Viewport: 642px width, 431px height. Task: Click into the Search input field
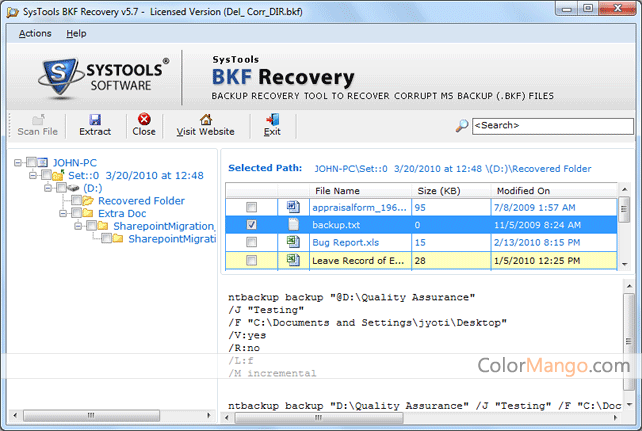click(550, 126)
